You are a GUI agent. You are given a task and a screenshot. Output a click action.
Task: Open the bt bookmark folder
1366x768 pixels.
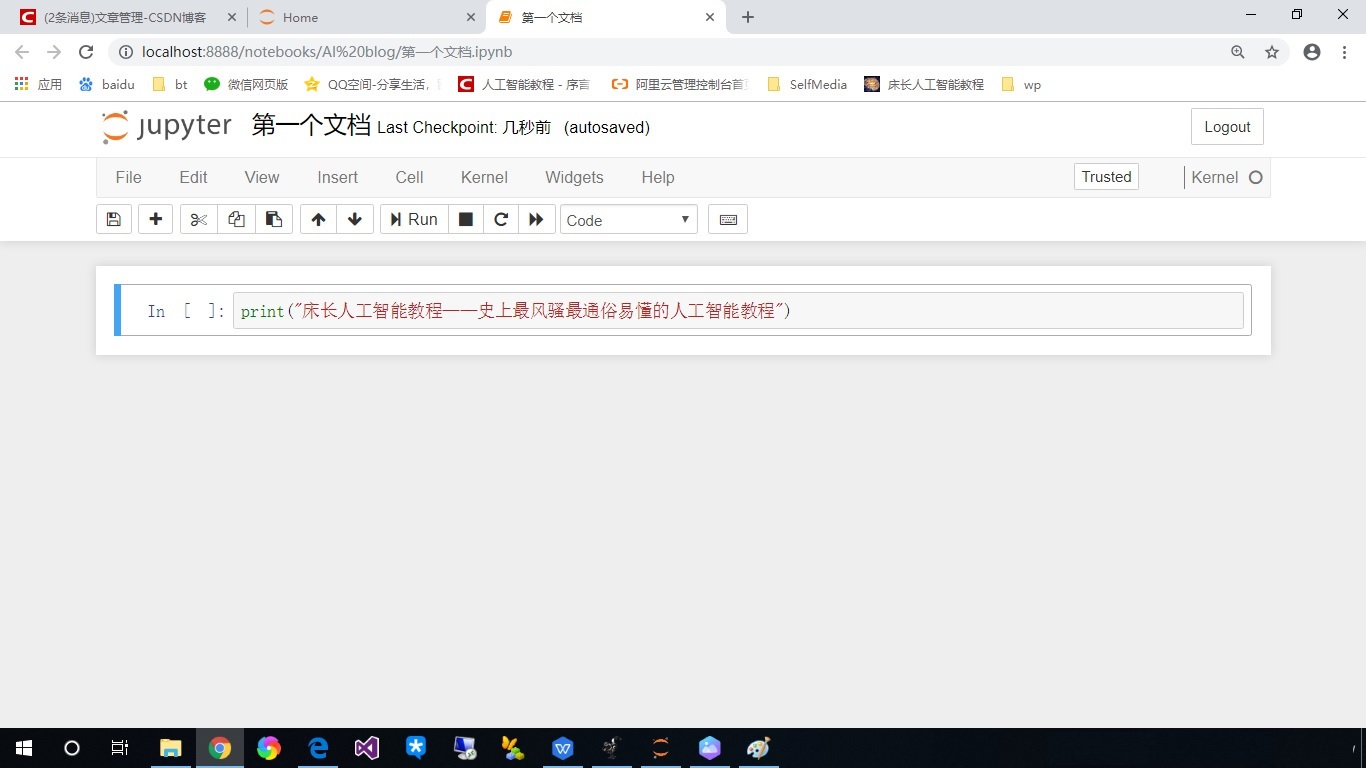pos(170,85)
